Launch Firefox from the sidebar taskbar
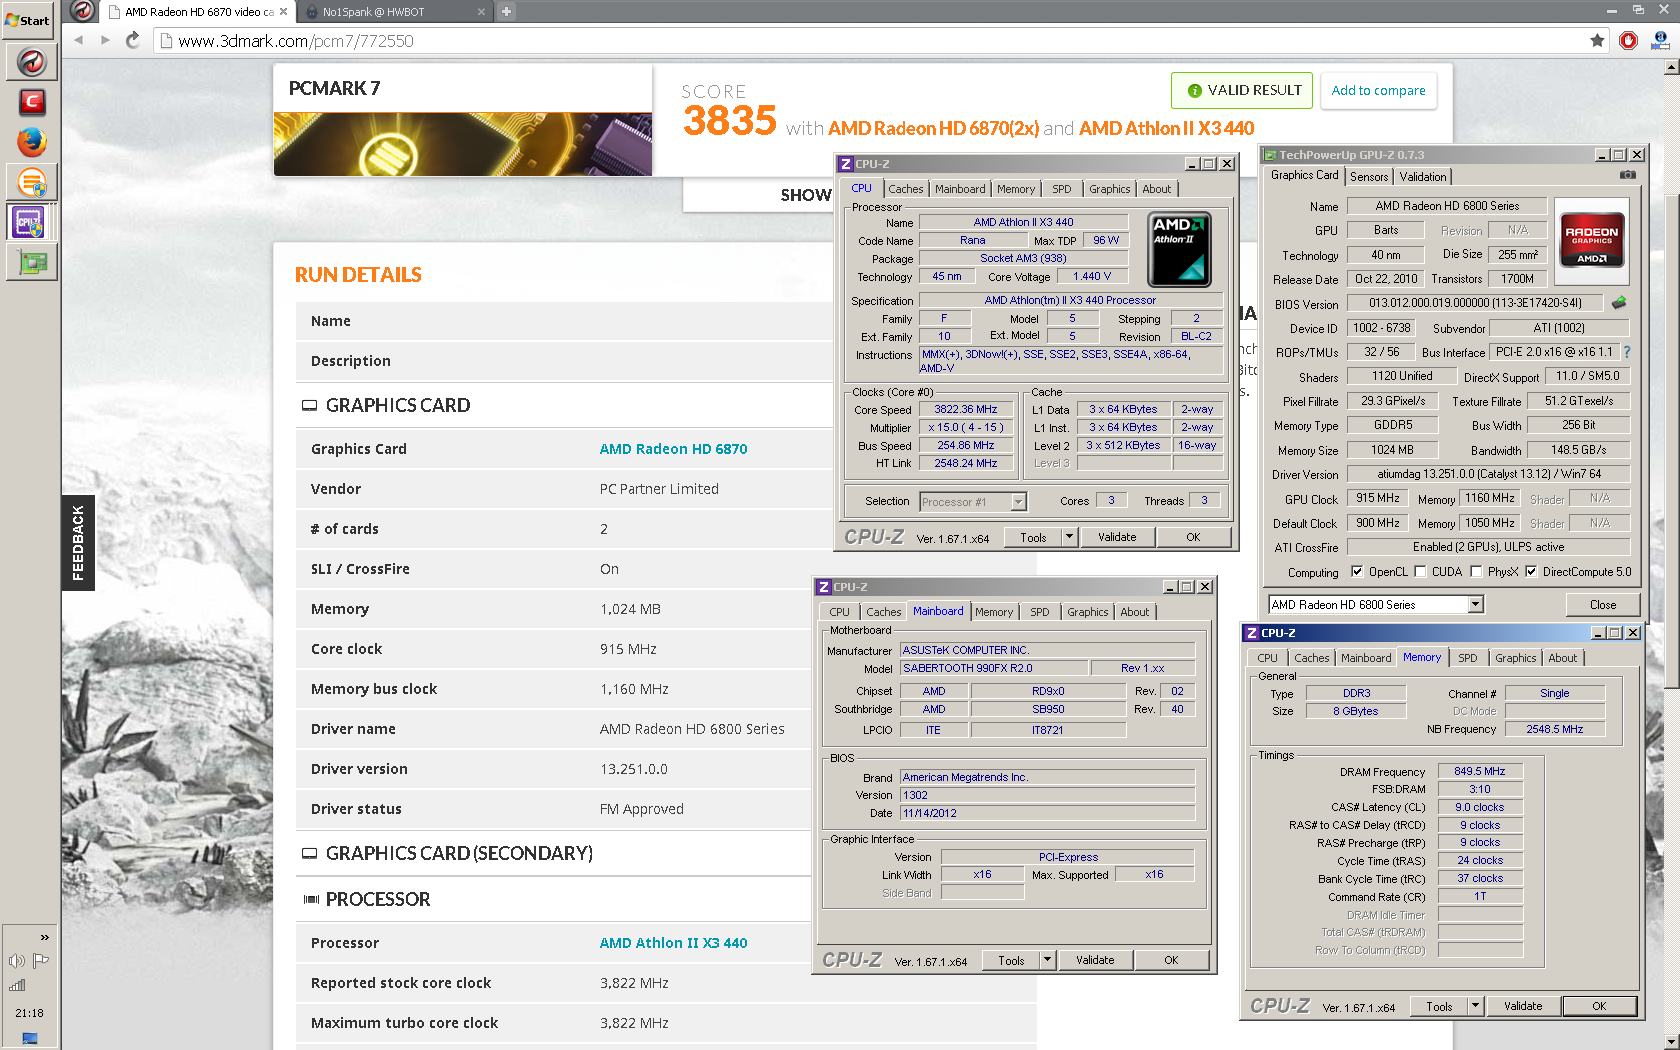Image resolution: width=1680 pixels, height=1050 pixels. coord(31,142)
